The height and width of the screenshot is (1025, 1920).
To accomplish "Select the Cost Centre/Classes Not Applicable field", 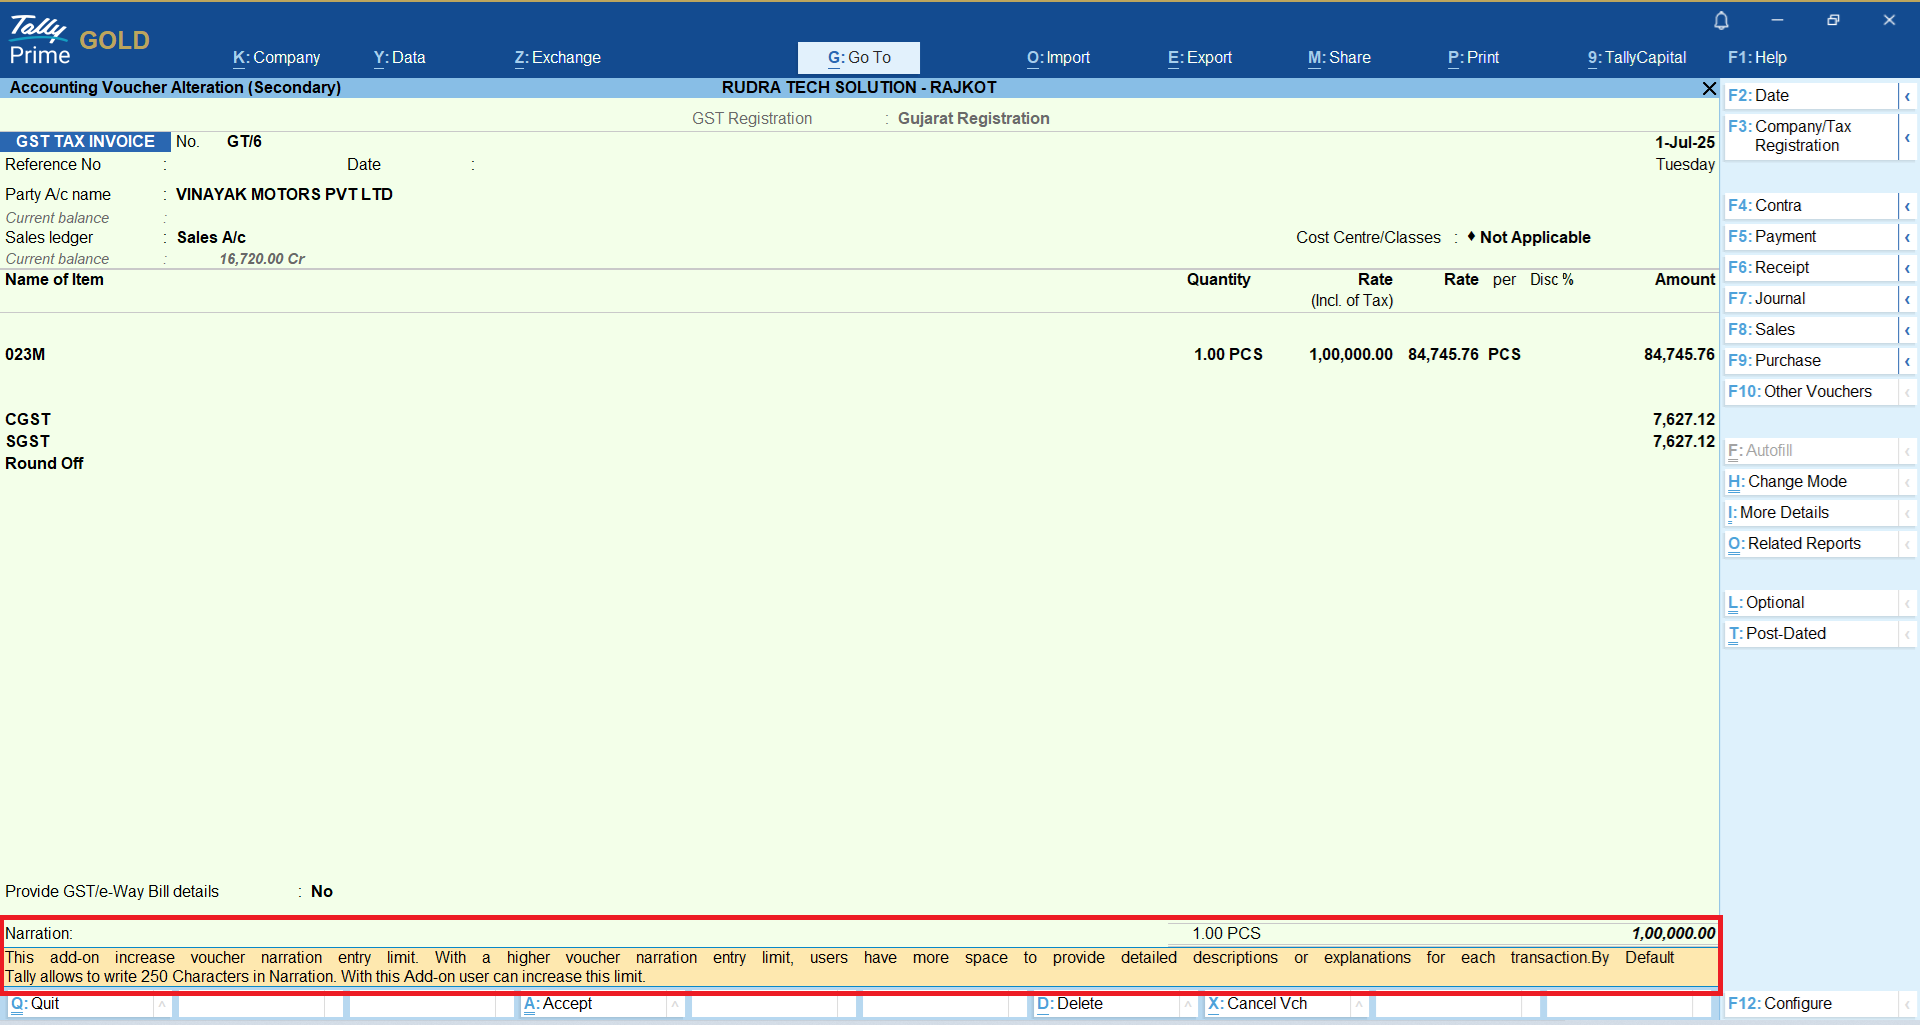I will tap(1534, 238).
